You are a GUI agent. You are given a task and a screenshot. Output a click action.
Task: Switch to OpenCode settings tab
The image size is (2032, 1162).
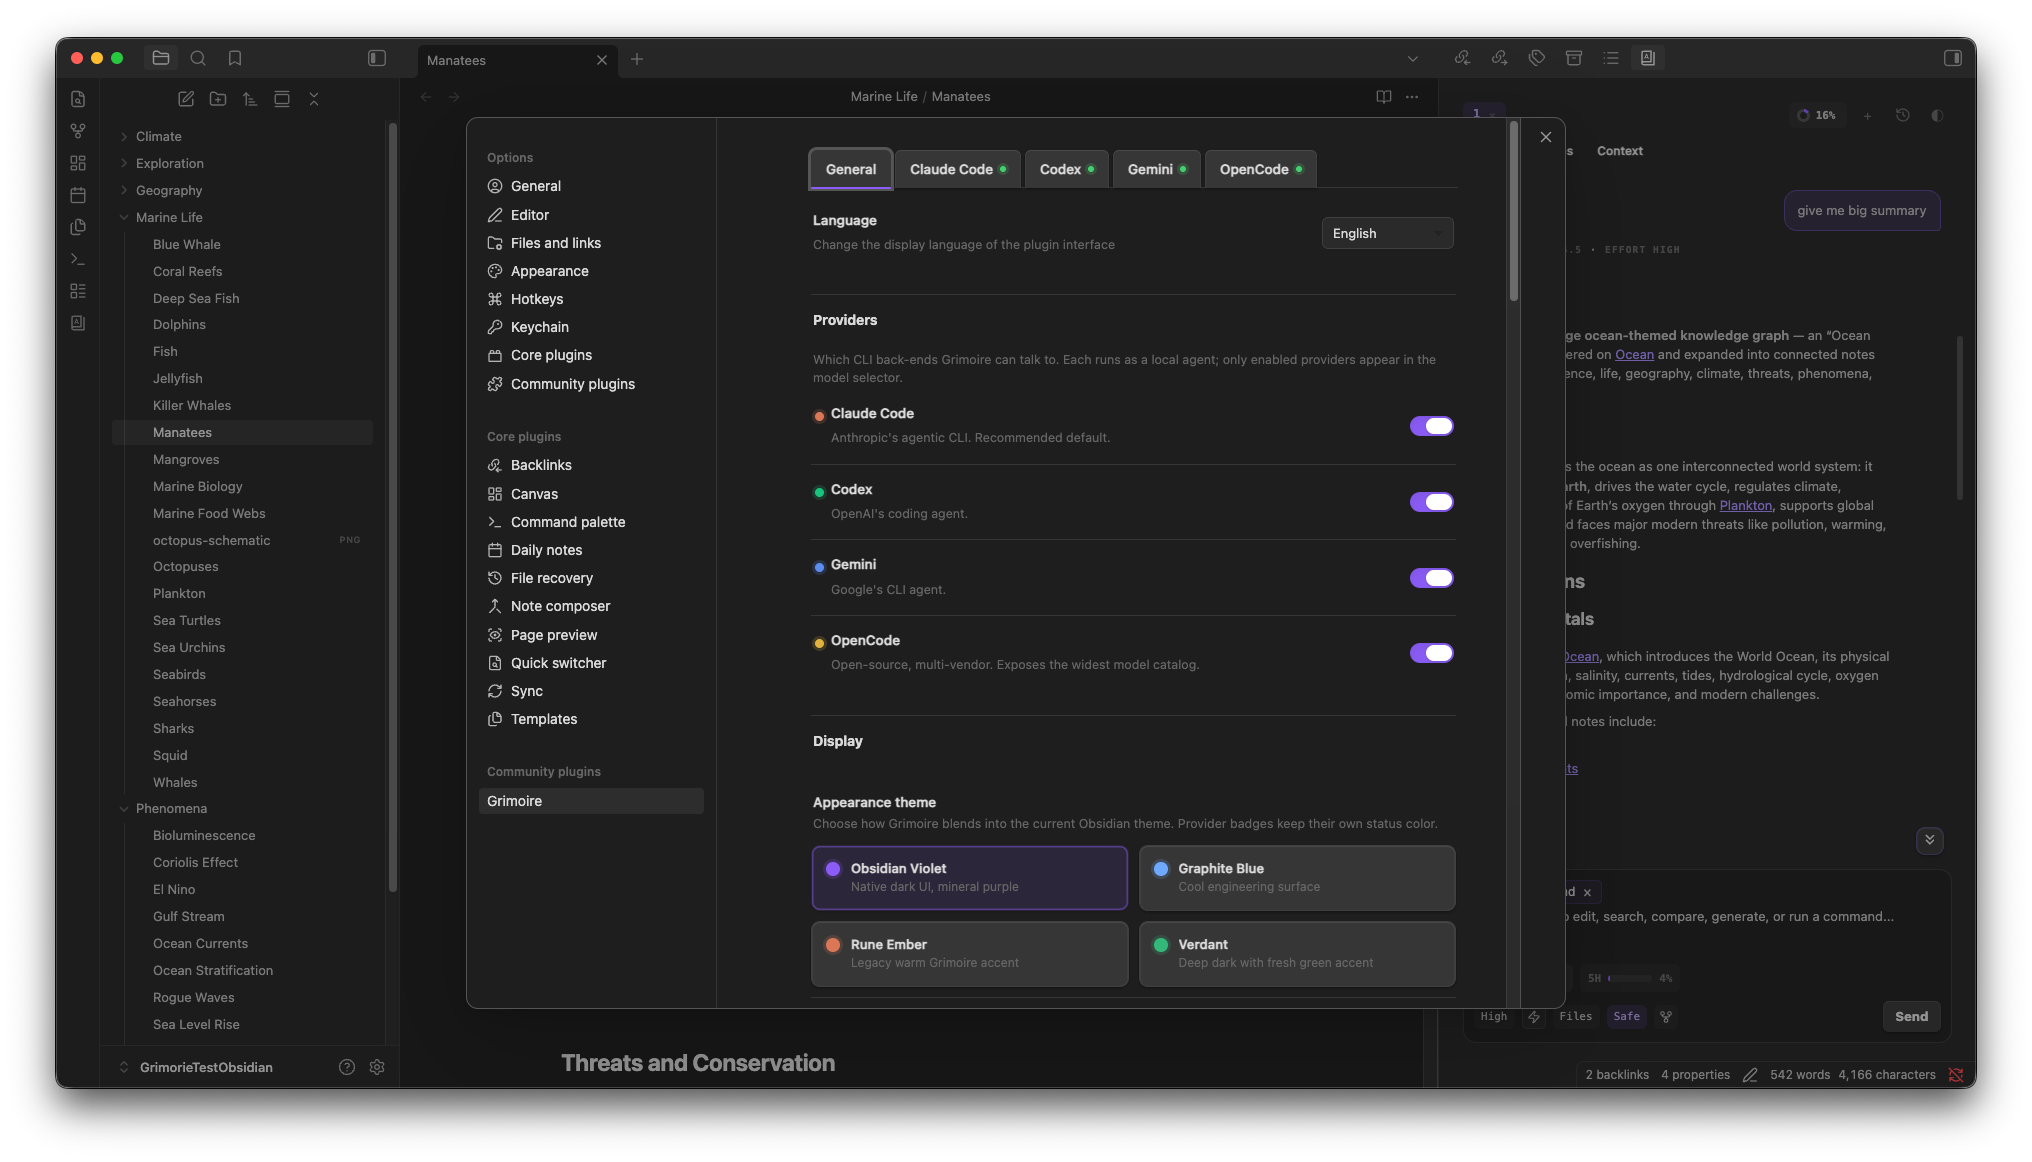(x=1261, y=169)
